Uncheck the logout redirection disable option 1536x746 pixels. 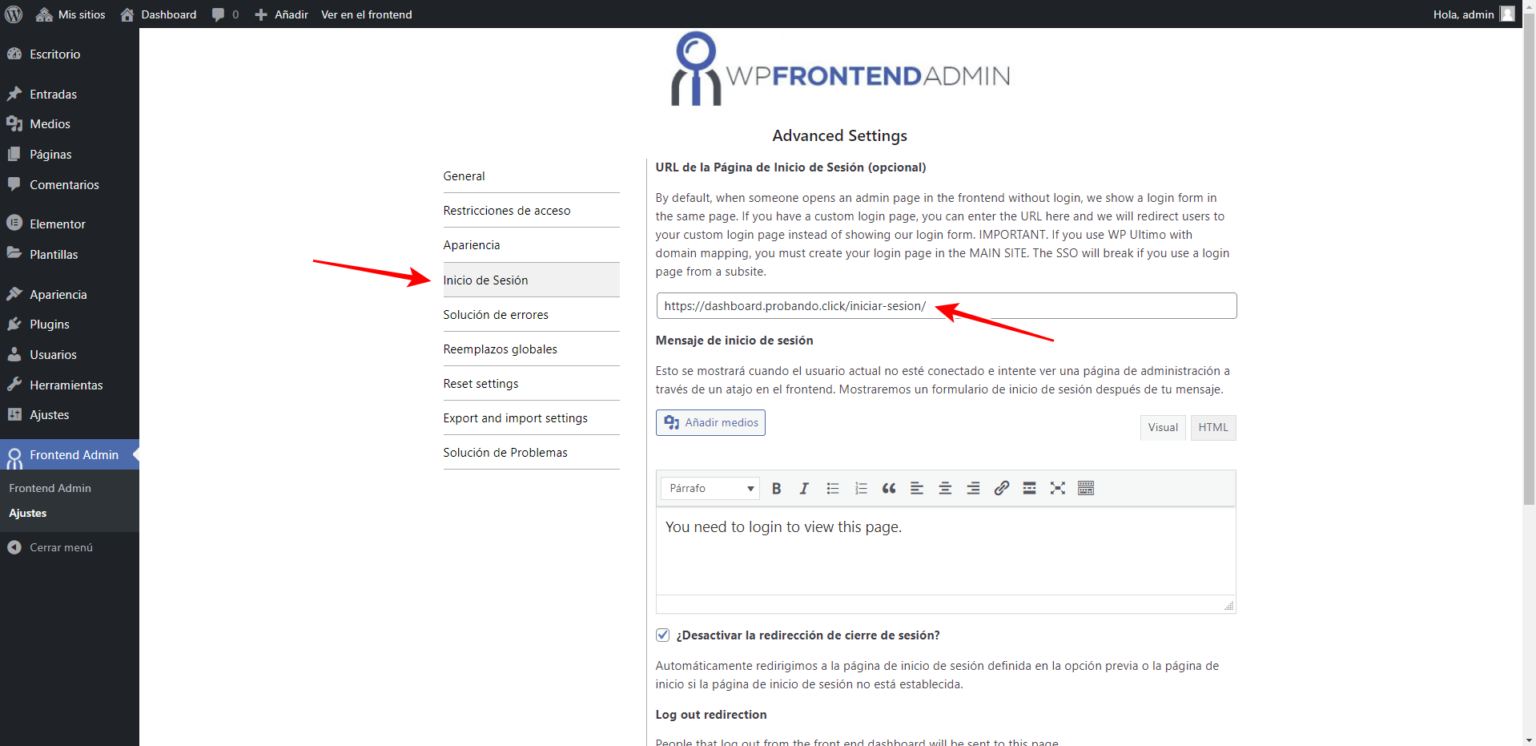click(662, 634)
